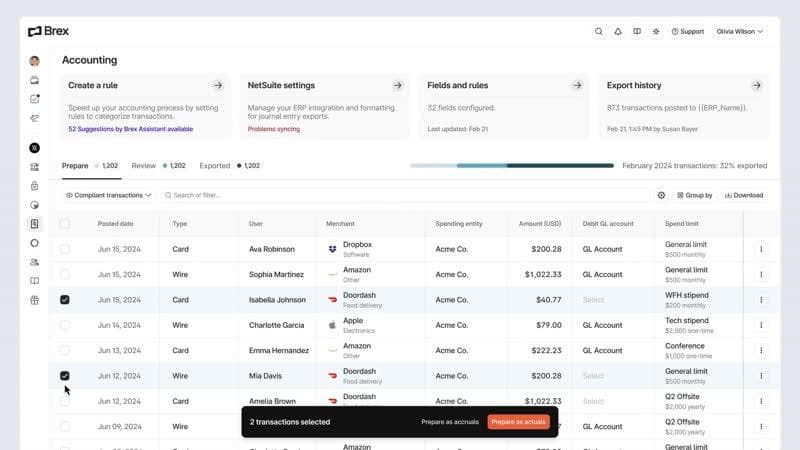Click the gift icon in left sidebar
Image resolution: width=800 pixels, height=450 pixels.
click(35, 299)
